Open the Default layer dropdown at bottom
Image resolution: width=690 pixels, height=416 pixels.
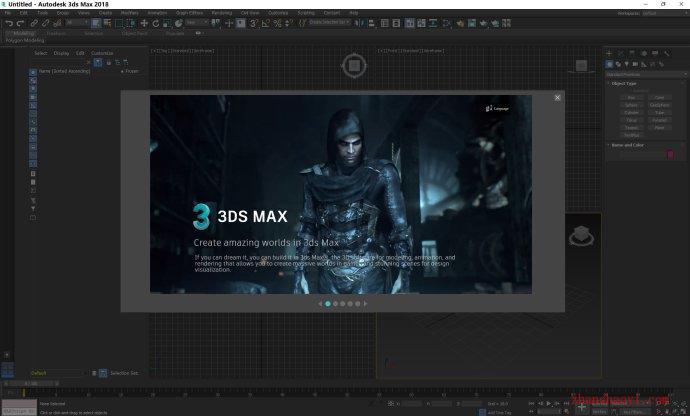pyautogui.click(x=59, y=373)
